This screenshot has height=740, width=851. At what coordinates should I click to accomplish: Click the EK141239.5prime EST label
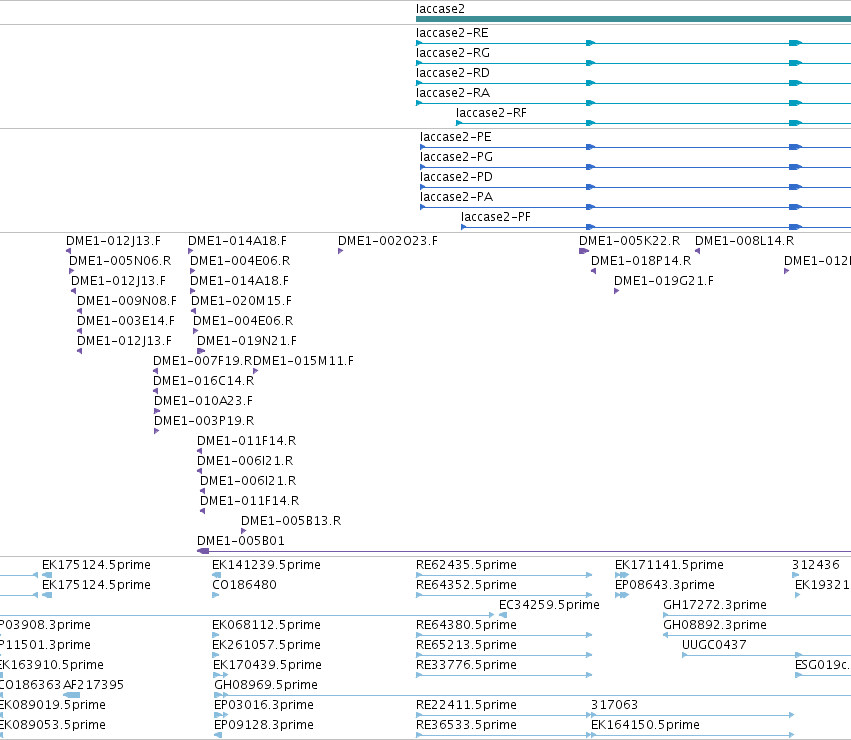click(x=266, y=565)
